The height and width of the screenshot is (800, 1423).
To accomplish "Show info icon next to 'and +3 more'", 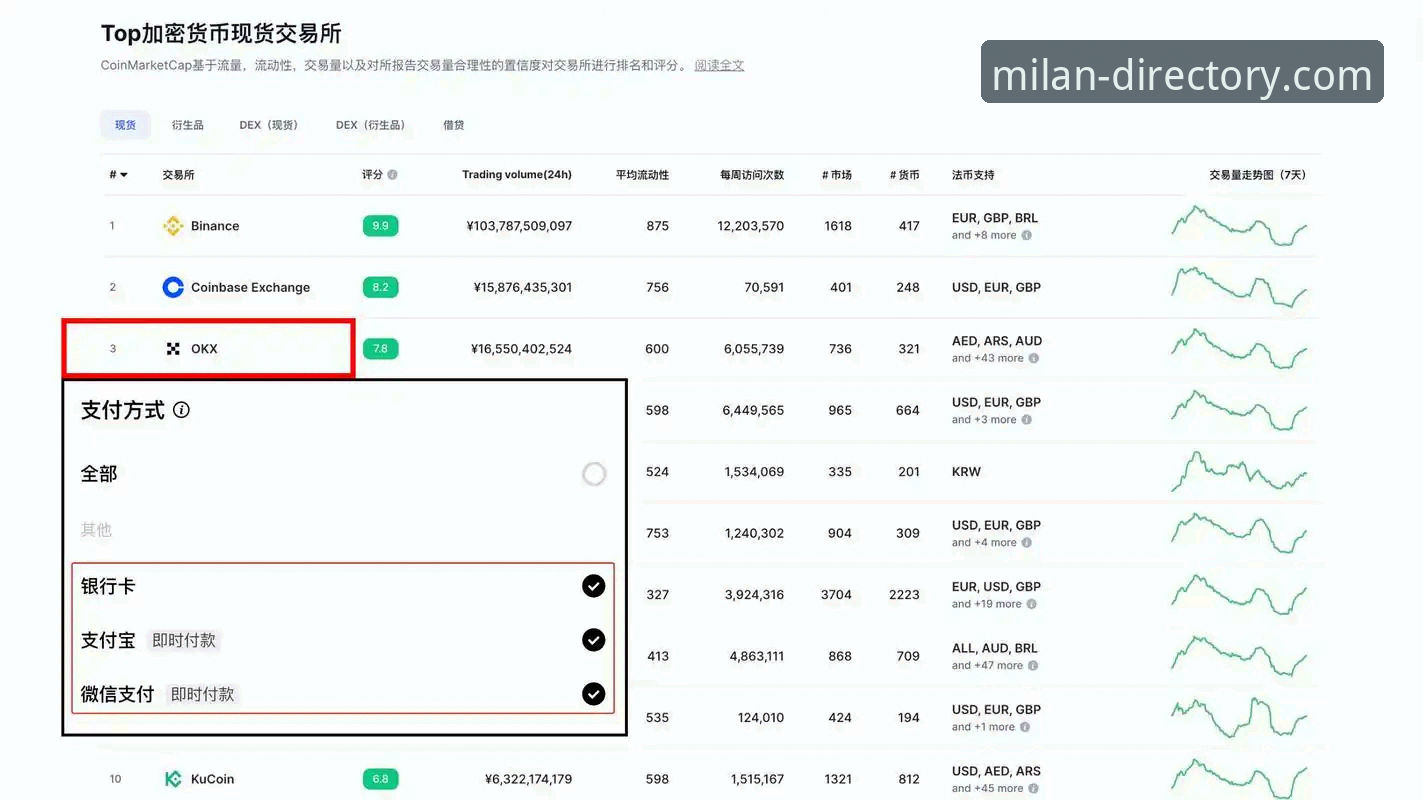I will pyautogui.click(x=1026, y=420).
